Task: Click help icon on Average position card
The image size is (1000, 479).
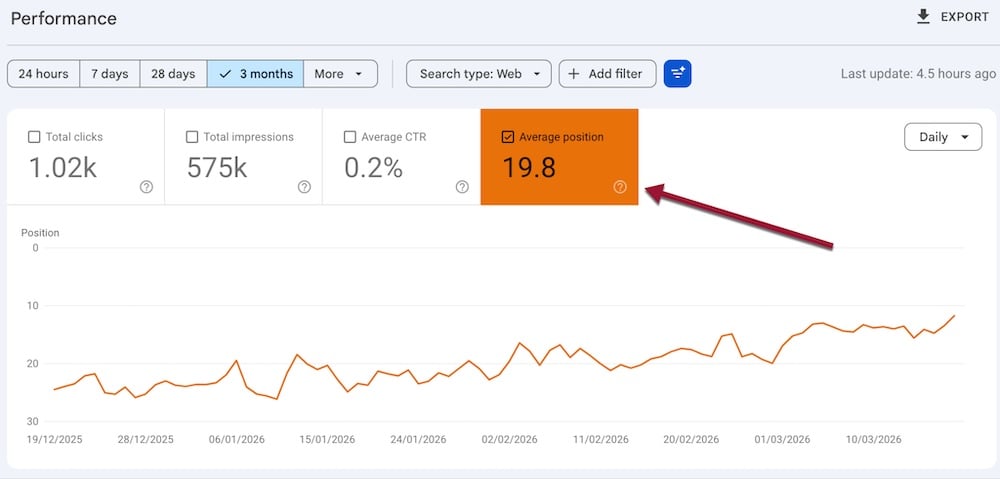Action: (620, 187)
